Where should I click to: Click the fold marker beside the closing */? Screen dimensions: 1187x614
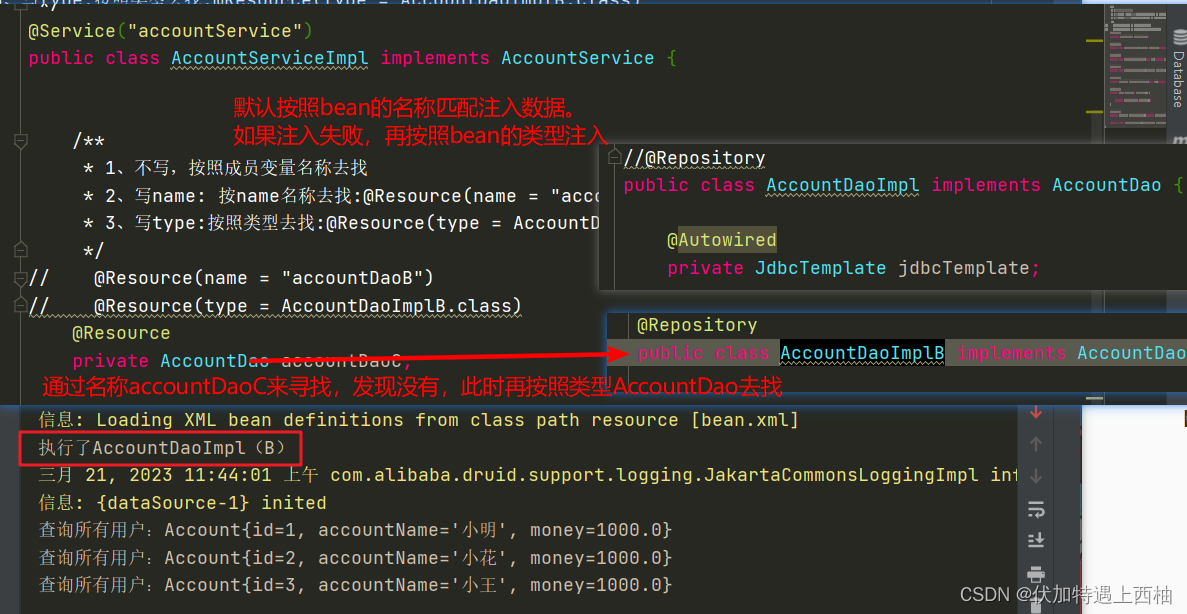point(20,249)
